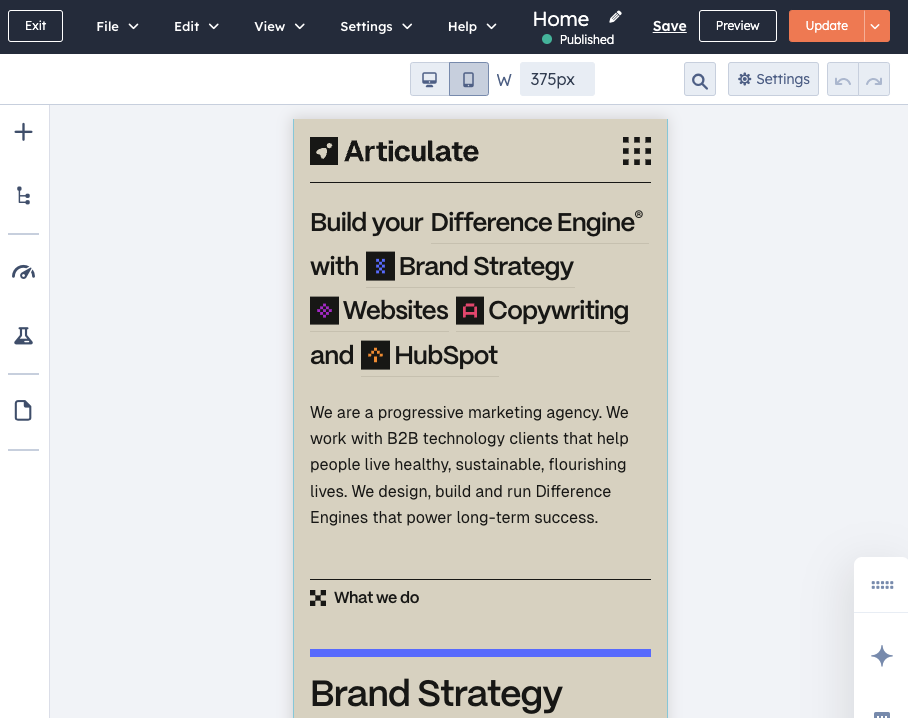Switch preview to desktop view

pos(428,78)
